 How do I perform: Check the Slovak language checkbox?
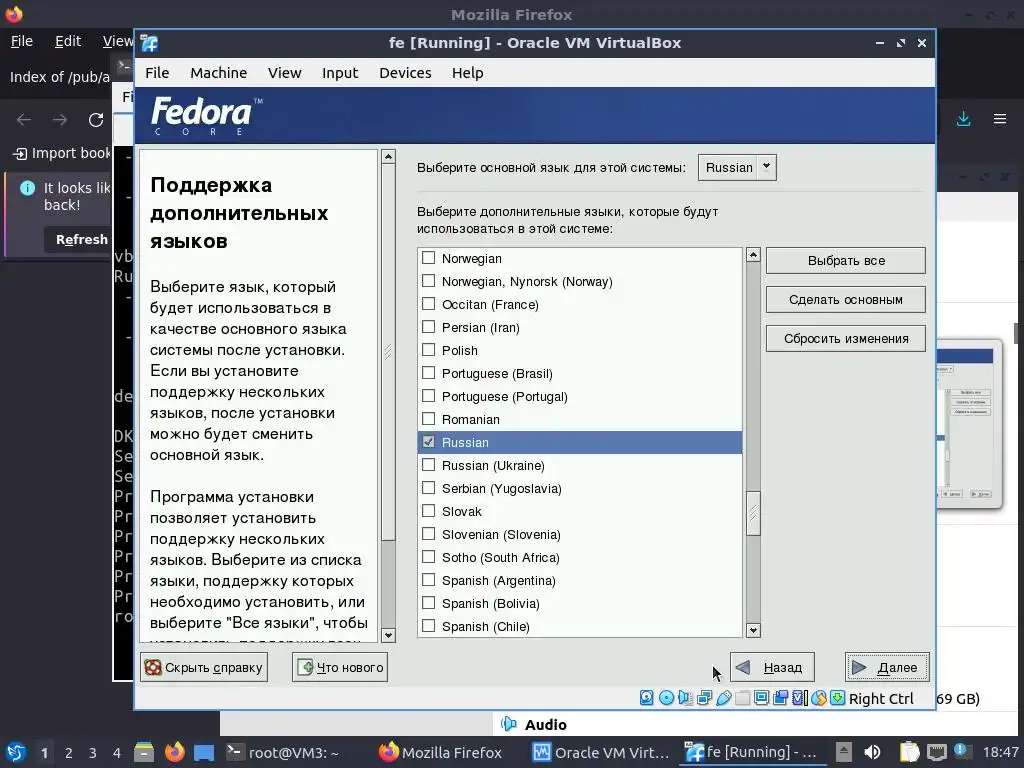(x=428, y=511)
